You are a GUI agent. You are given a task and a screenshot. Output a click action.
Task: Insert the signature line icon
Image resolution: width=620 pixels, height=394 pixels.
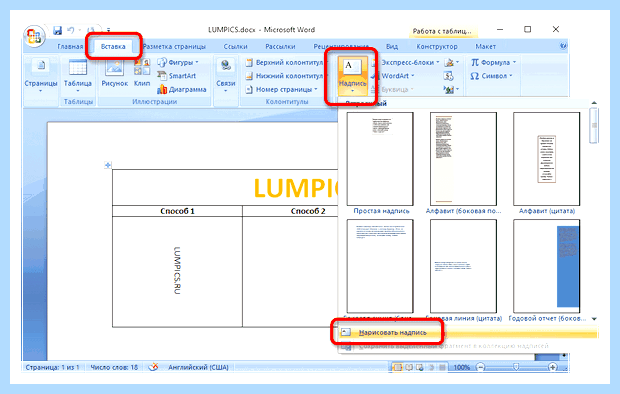tap(449, 62)
